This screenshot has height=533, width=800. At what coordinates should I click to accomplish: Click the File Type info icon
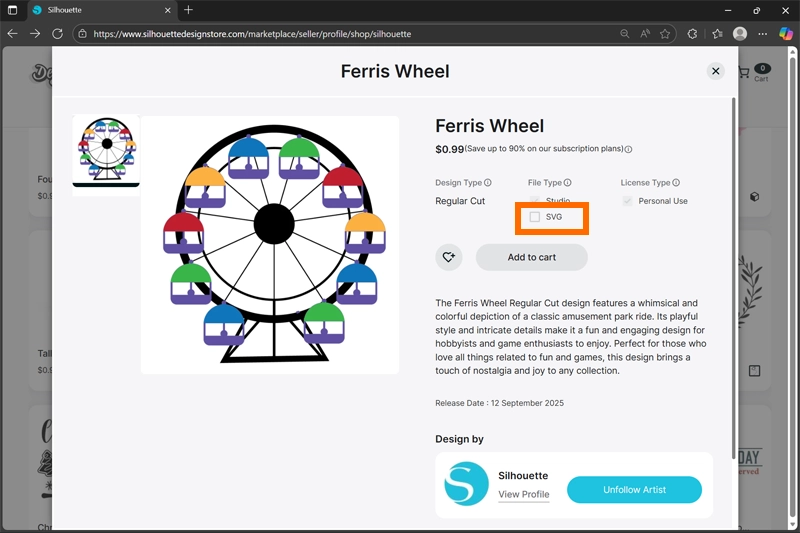(x=568, y=183)
